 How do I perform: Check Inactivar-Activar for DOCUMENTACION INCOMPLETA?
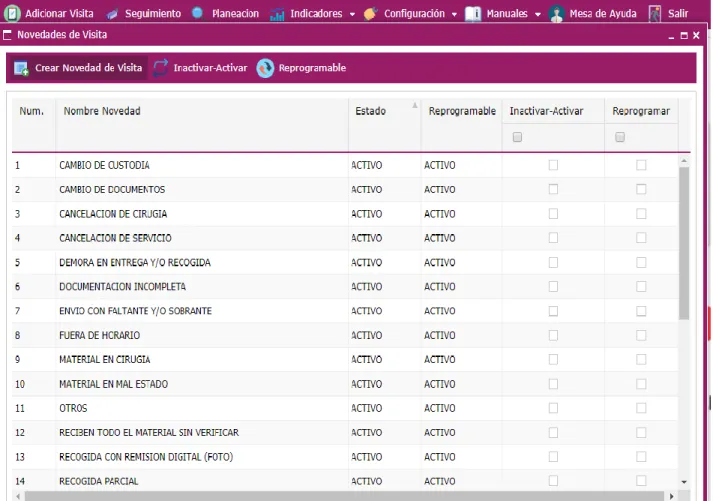[553, 286]
